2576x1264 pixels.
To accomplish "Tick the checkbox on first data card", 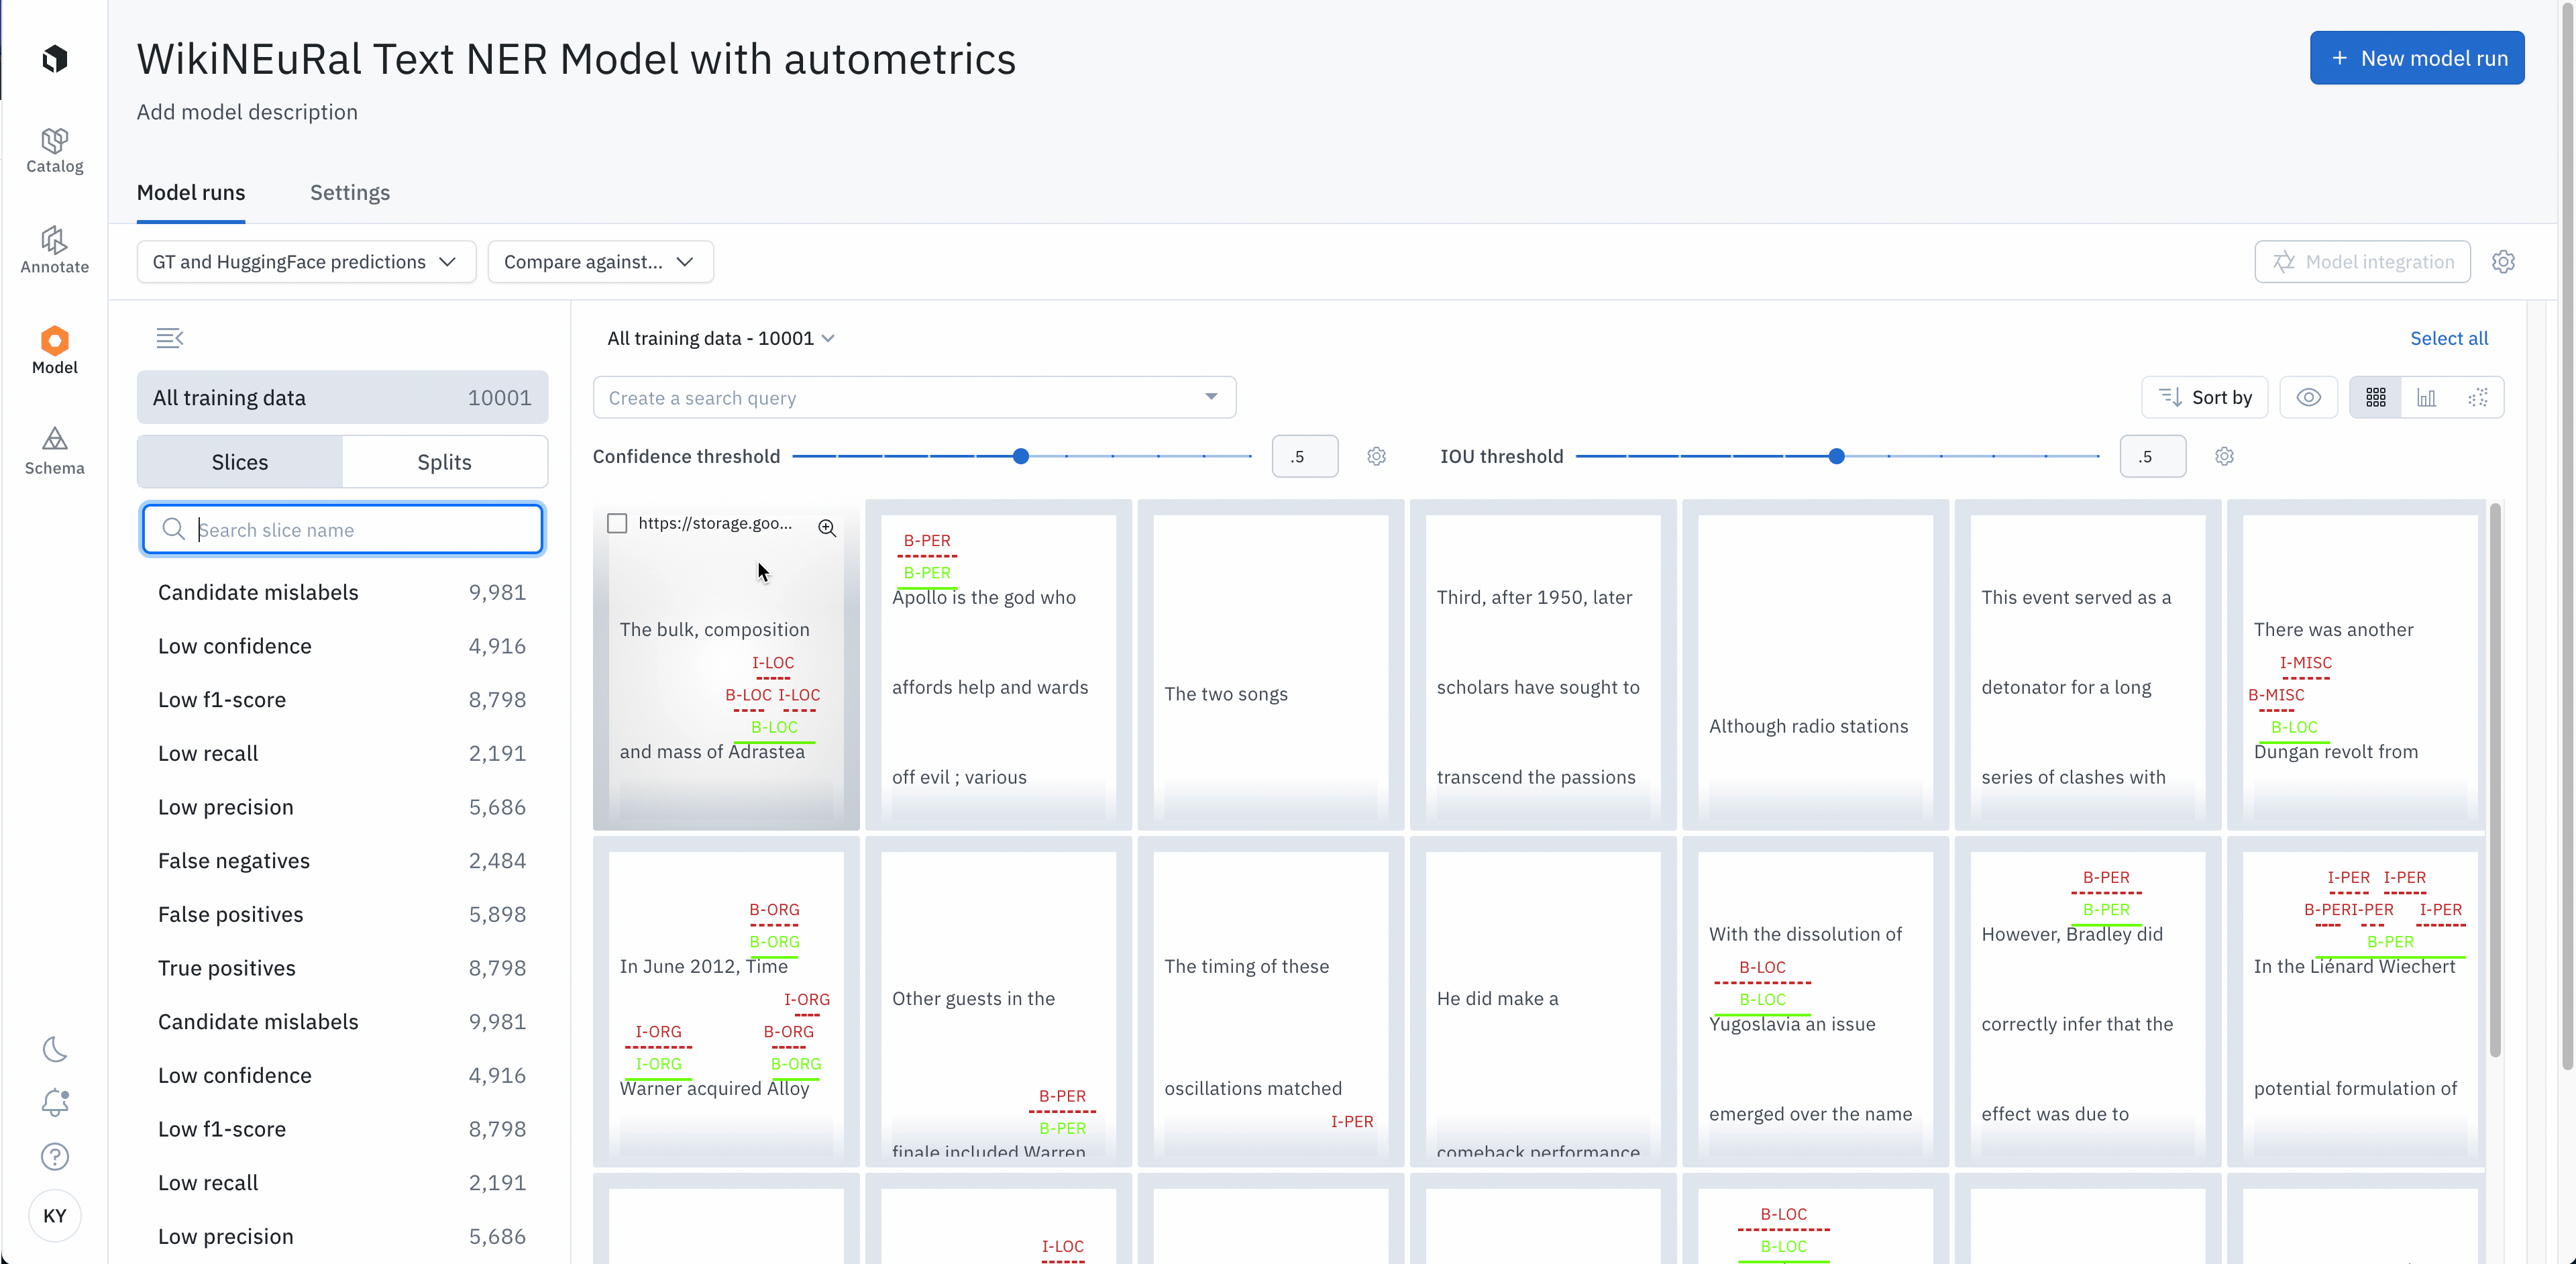I will (617, 524).
